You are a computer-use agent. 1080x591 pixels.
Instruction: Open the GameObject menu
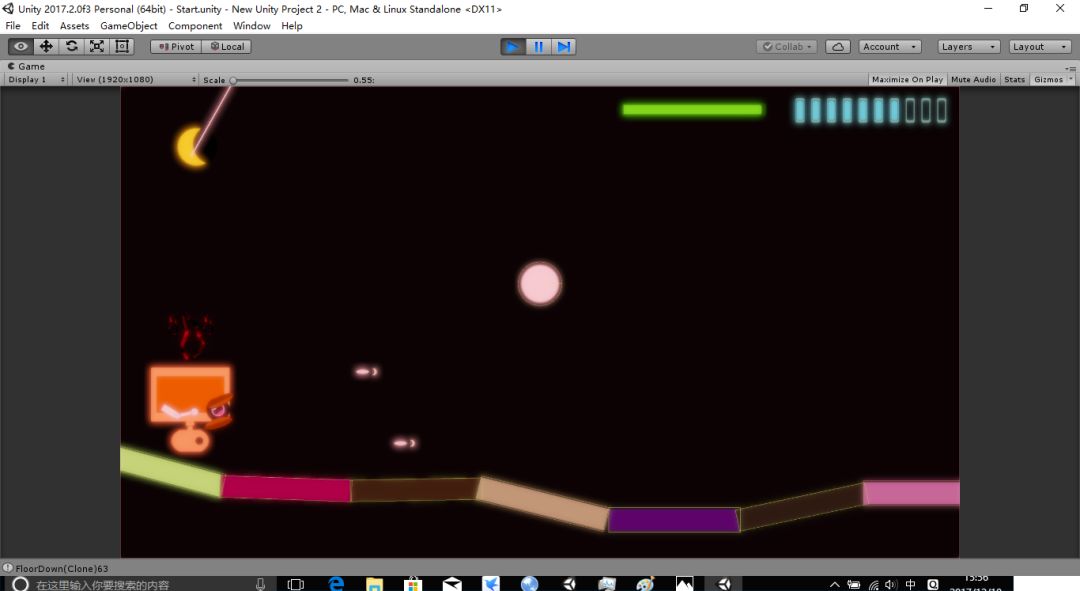pos(129,25)
